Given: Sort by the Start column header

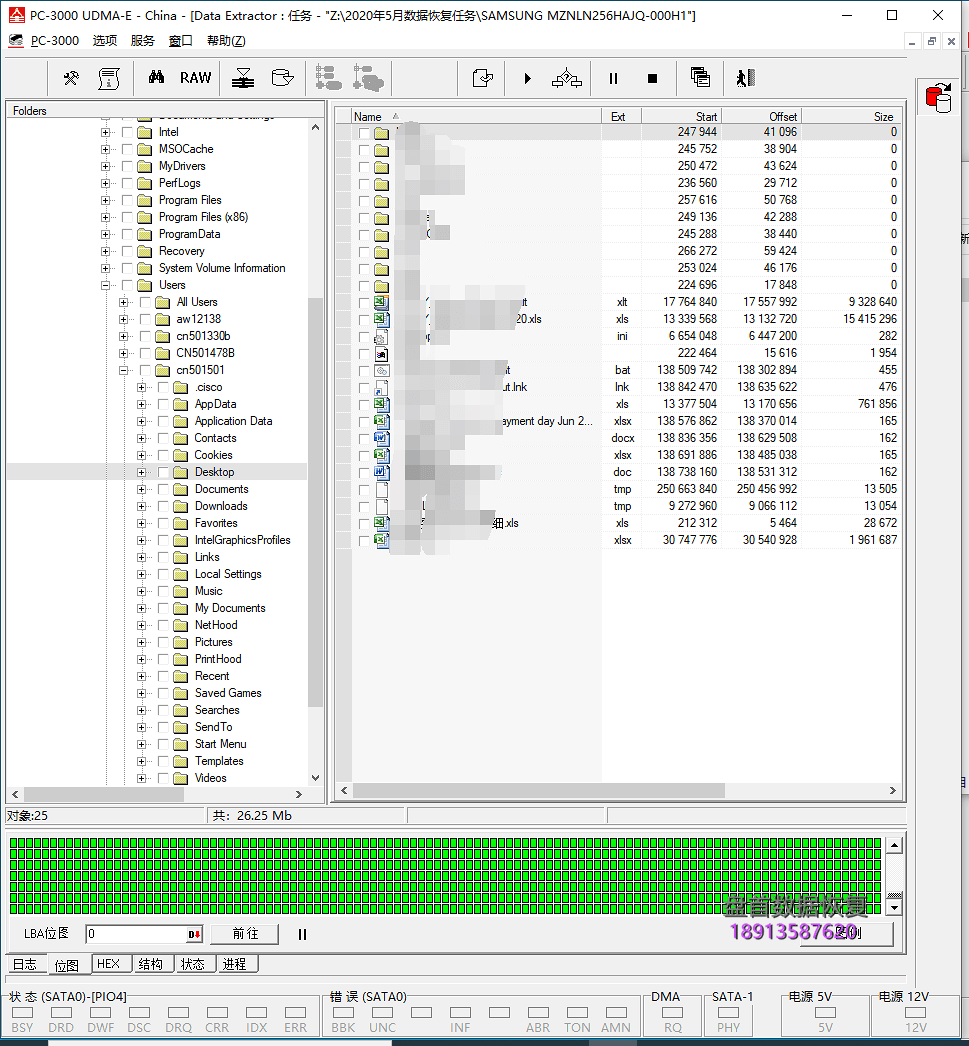Looking at the screenshot, I should 682,116.
